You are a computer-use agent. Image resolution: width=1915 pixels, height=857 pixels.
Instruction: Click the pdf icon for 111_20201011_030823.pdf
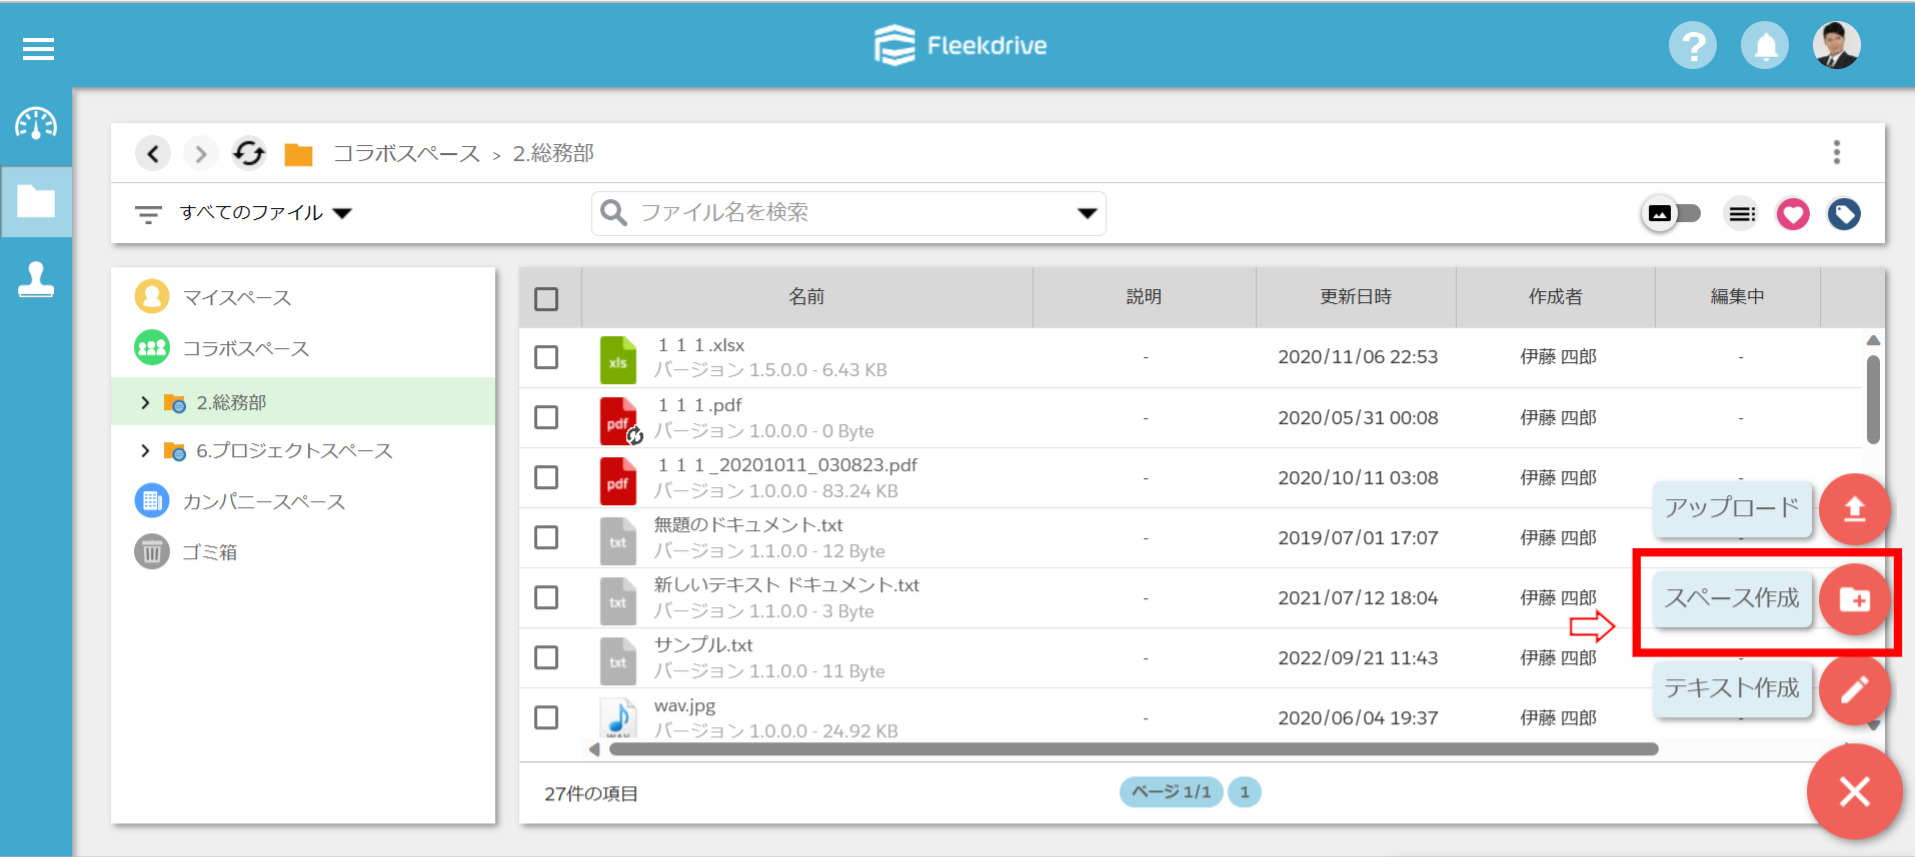pyautogui.click(x=618, y=481)
